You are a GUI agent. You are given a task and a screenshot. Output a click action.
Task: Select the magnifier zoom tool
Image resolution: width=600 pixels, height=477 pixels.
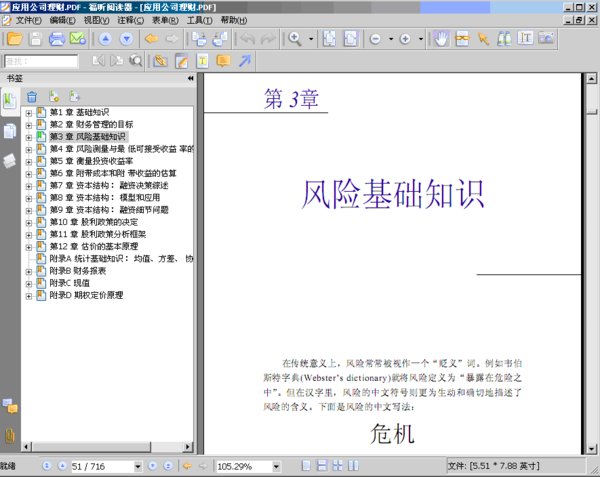295,39
